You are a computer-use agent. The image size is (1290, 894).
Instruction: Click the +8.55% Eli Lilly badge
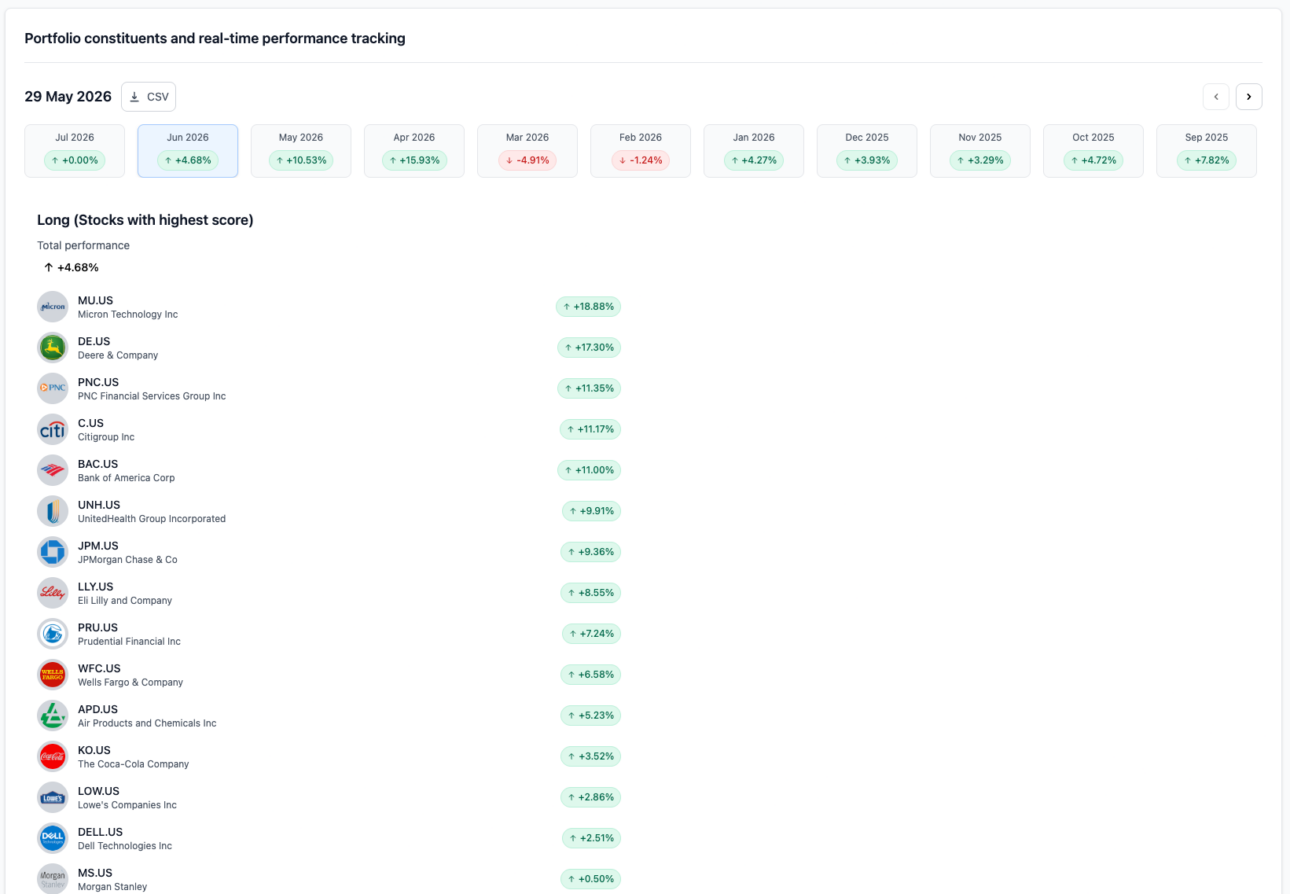591,593
